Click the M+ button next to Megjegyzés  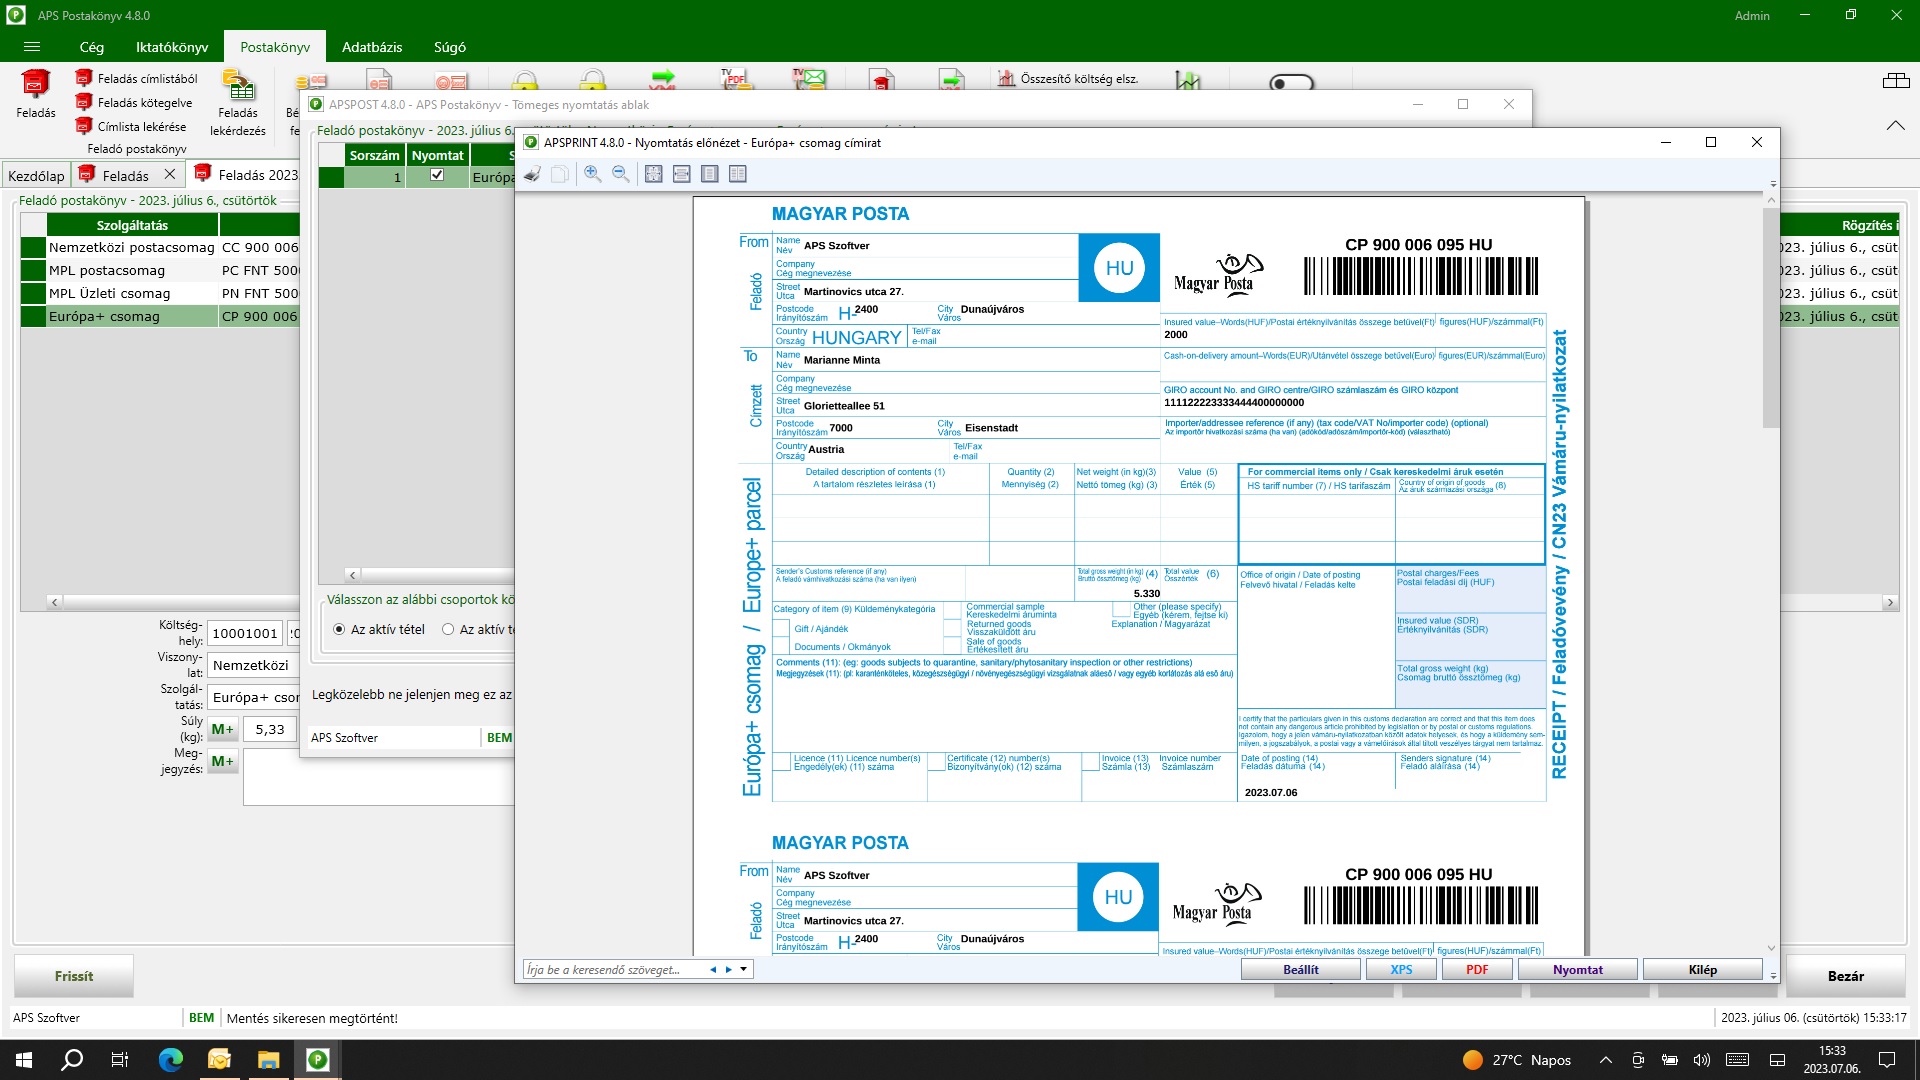[x=222, y=762]
